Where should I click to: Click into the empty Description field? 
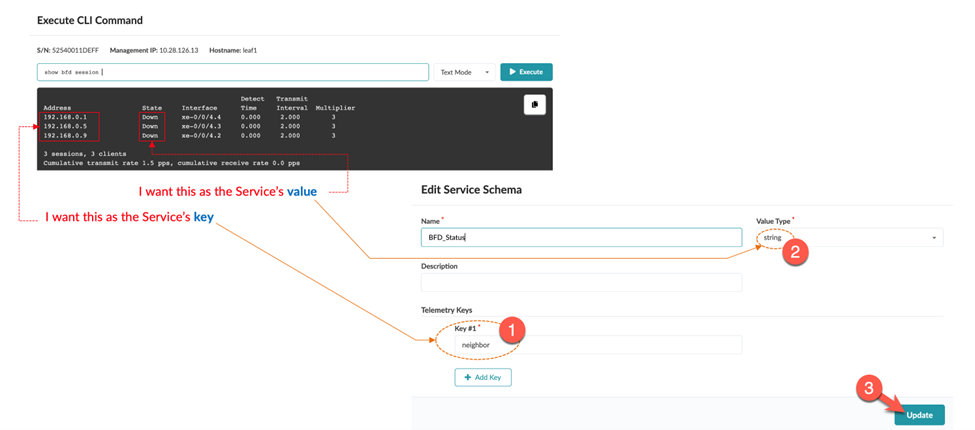coord(581,283)
